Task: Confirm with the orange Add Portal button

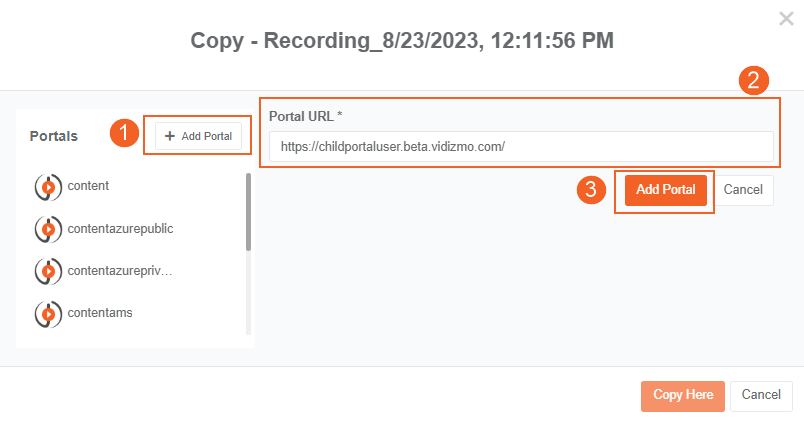Action: [665, 190]
